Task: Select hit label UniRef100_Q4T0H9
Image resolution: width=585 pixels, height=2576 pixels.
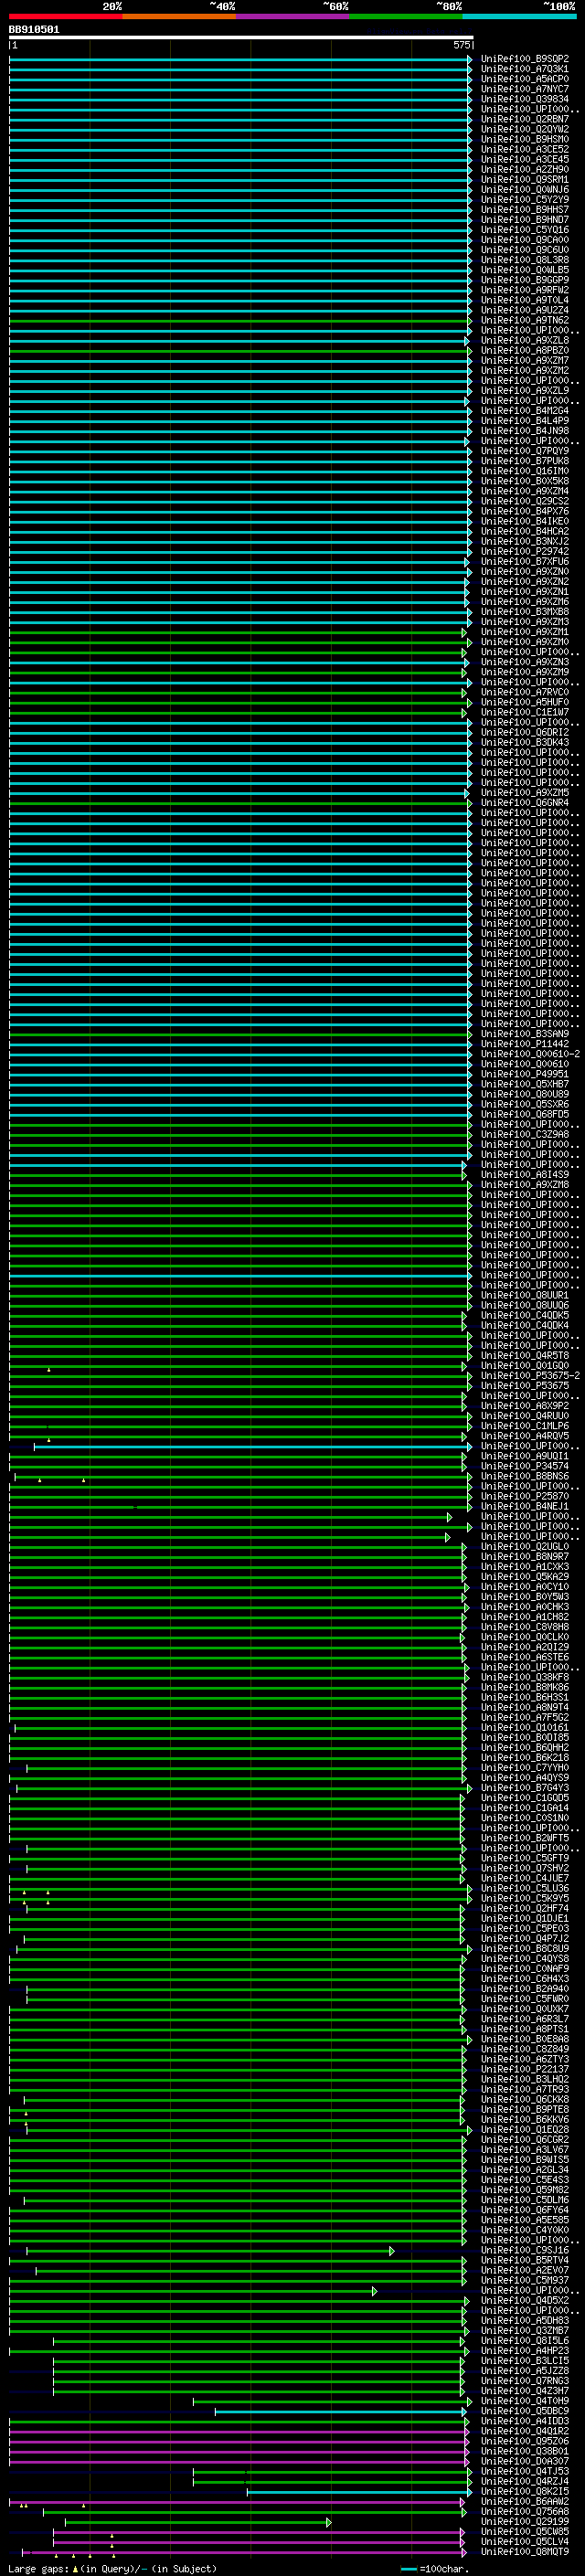Action: [525, 2401]
